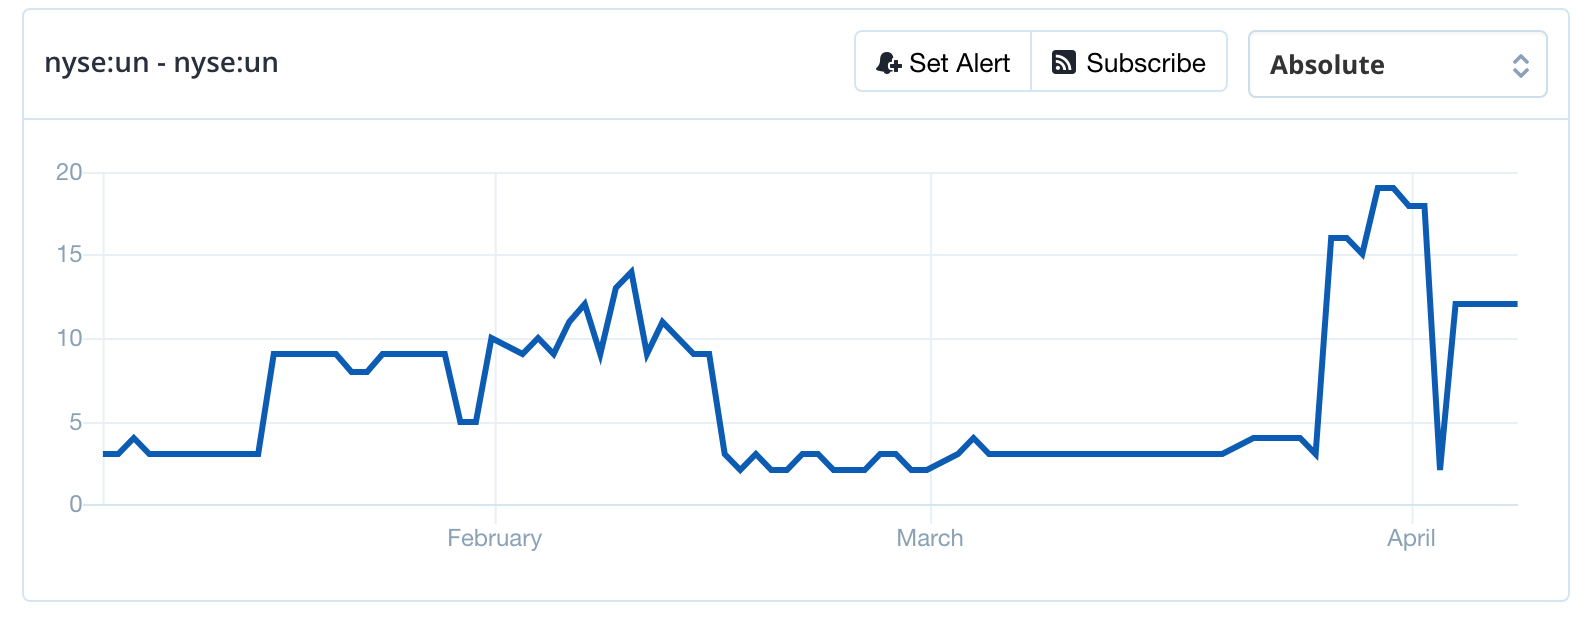Click the peak data point near April
The width and height of the screenshot is (1592, 622).
pyautogui.click(x=1384, y=186)
